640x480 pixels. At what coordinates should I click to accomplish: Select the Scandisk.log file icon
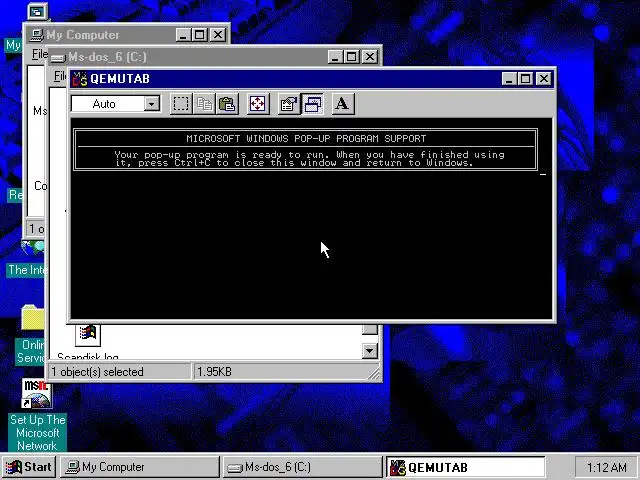coord(88,336)
